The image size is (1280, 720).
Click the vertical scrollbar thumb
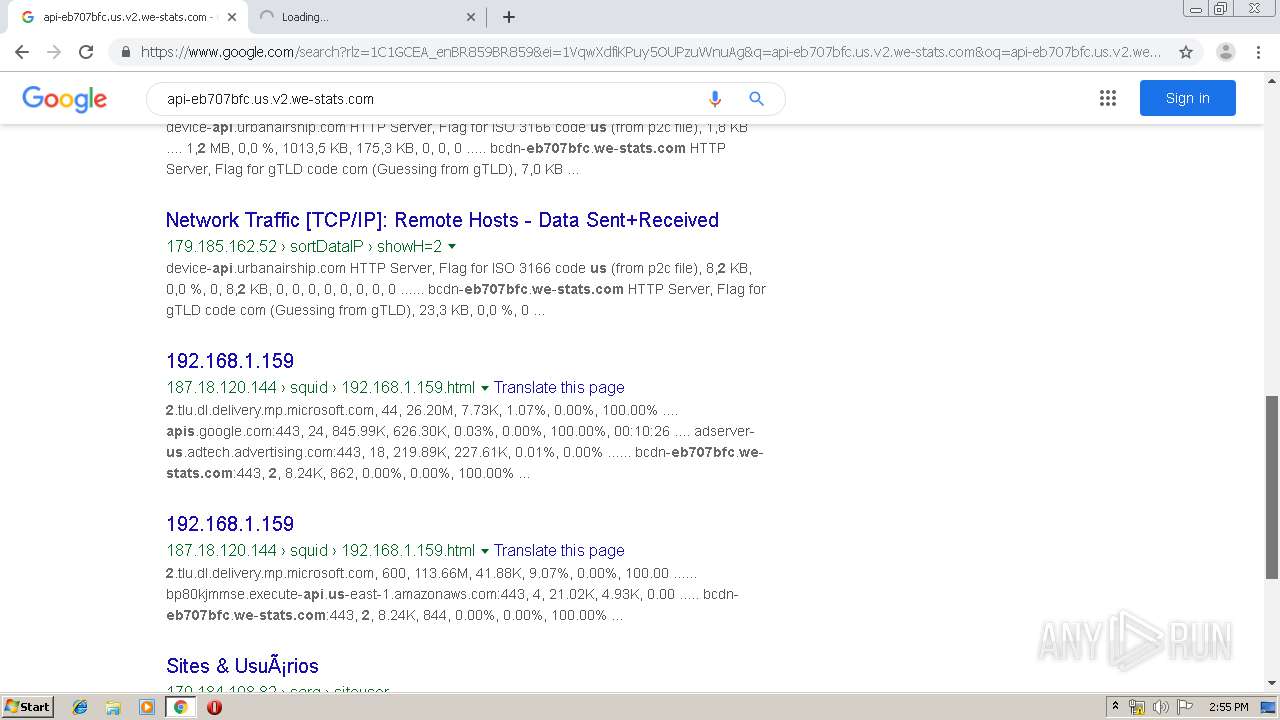point(1272,487)
